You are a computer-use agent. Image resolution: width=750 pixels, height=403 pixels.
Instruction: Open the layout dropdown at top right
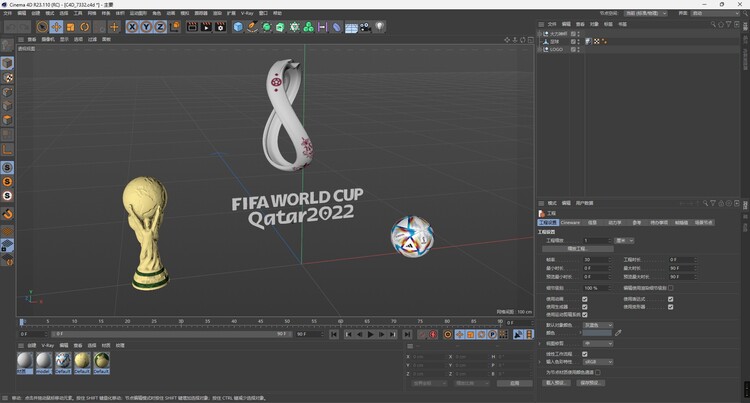[x=715, y=13]
